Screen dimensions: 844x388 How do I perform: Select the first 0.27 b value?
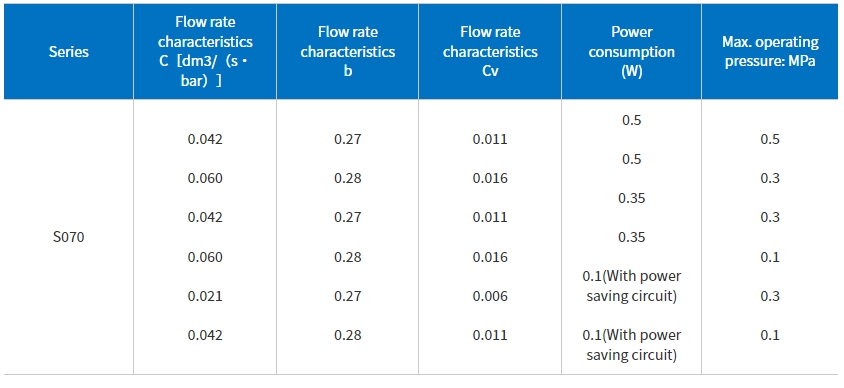click(x=348, y=139)
